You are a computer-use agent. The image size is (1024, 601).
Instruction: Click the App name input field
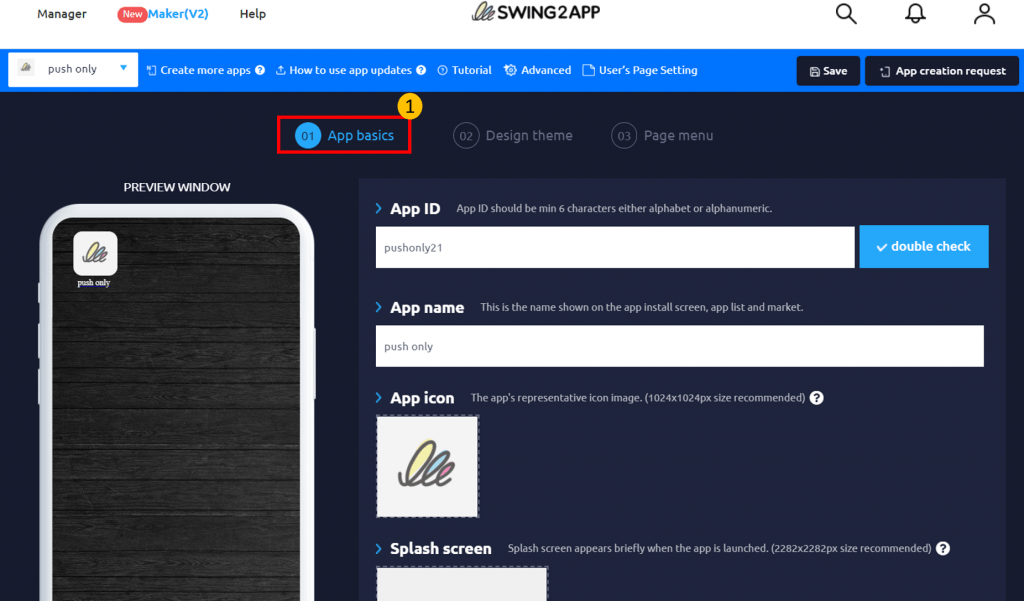[x=679, y=346]
